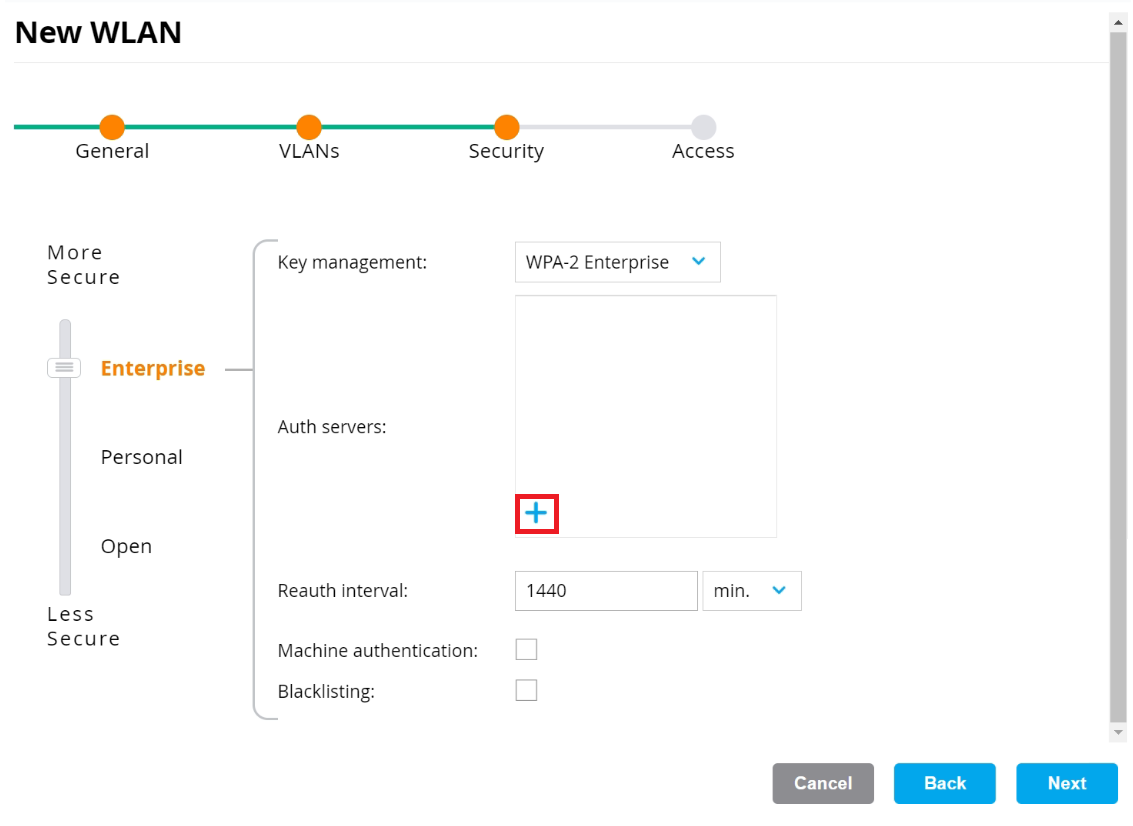
Task: Click inside the Auth servers list box
Action: 645,400
